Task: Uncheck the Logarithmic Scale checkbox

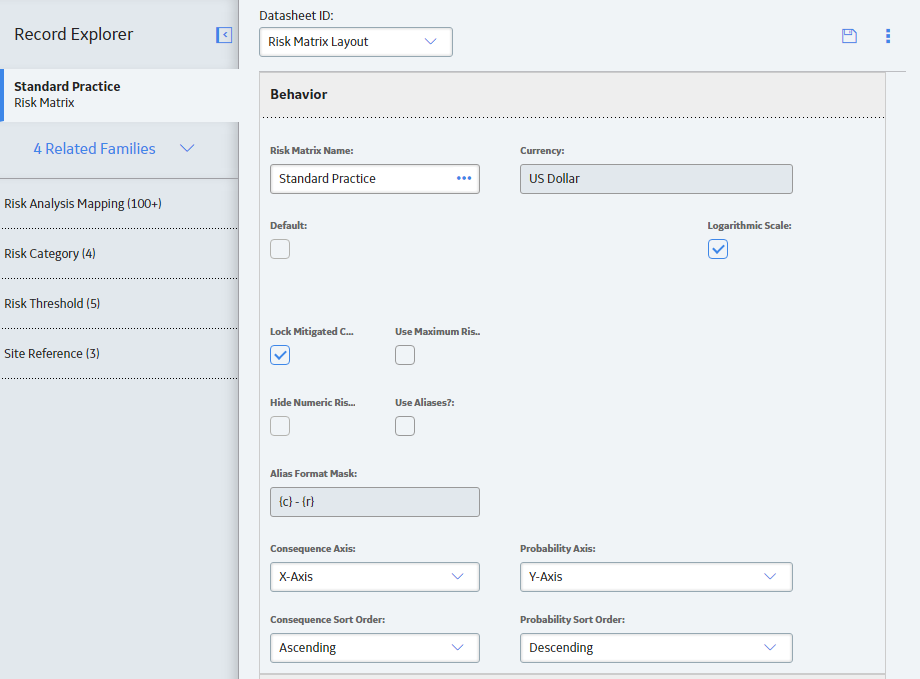Action: (718, 249)
